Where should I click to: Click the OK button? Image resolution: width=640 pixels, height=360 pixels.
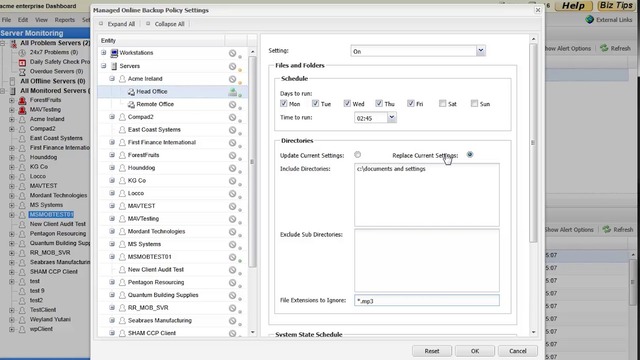point(475,351)
